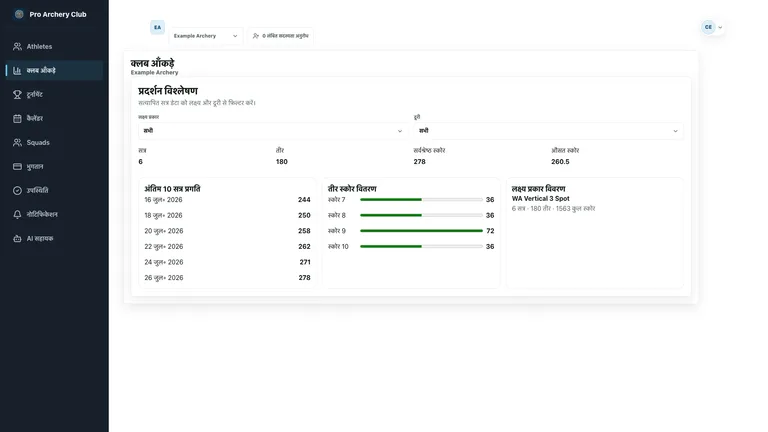Click the स्कोर 7 distribution bar
The width and height of the screenshot is (768, 432).
421,200
